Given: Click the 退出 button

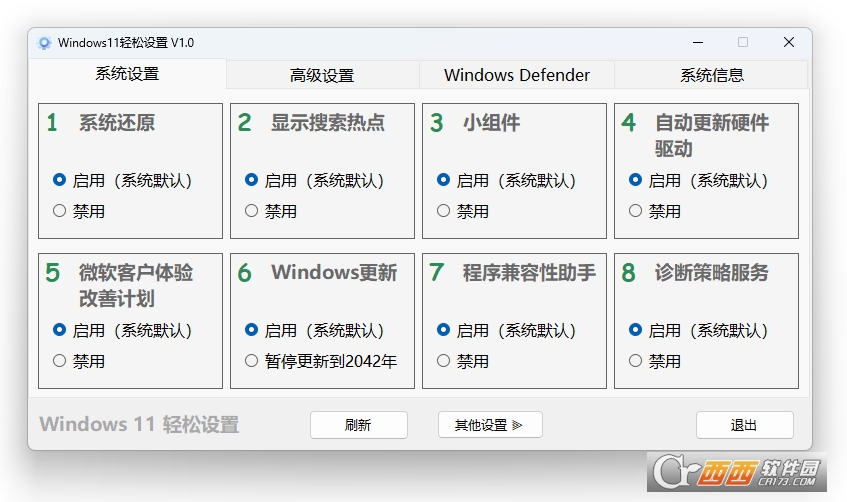Looking at the screenshot, I should [x=744, y=425].
